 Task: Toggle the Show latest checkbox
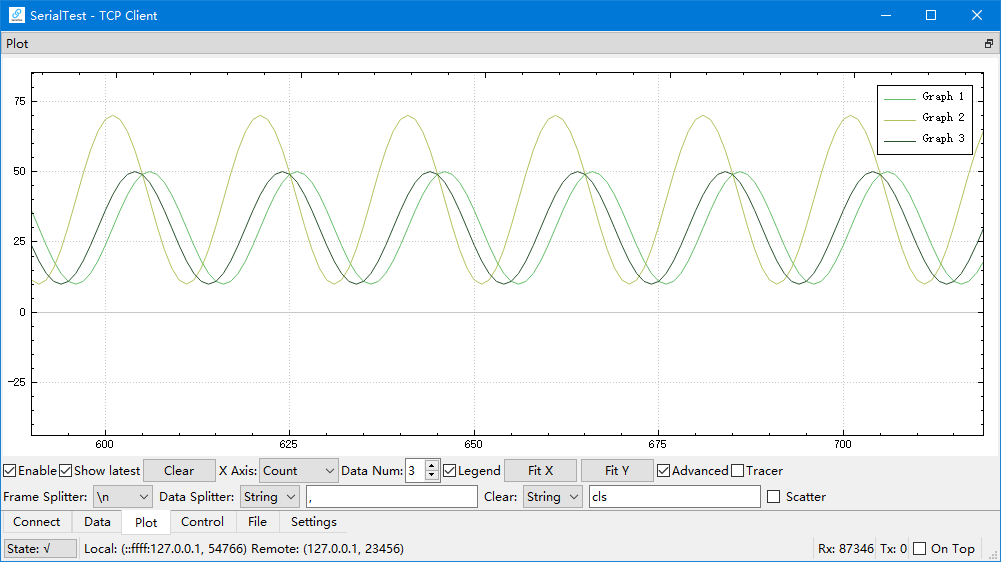click(66, 471)
